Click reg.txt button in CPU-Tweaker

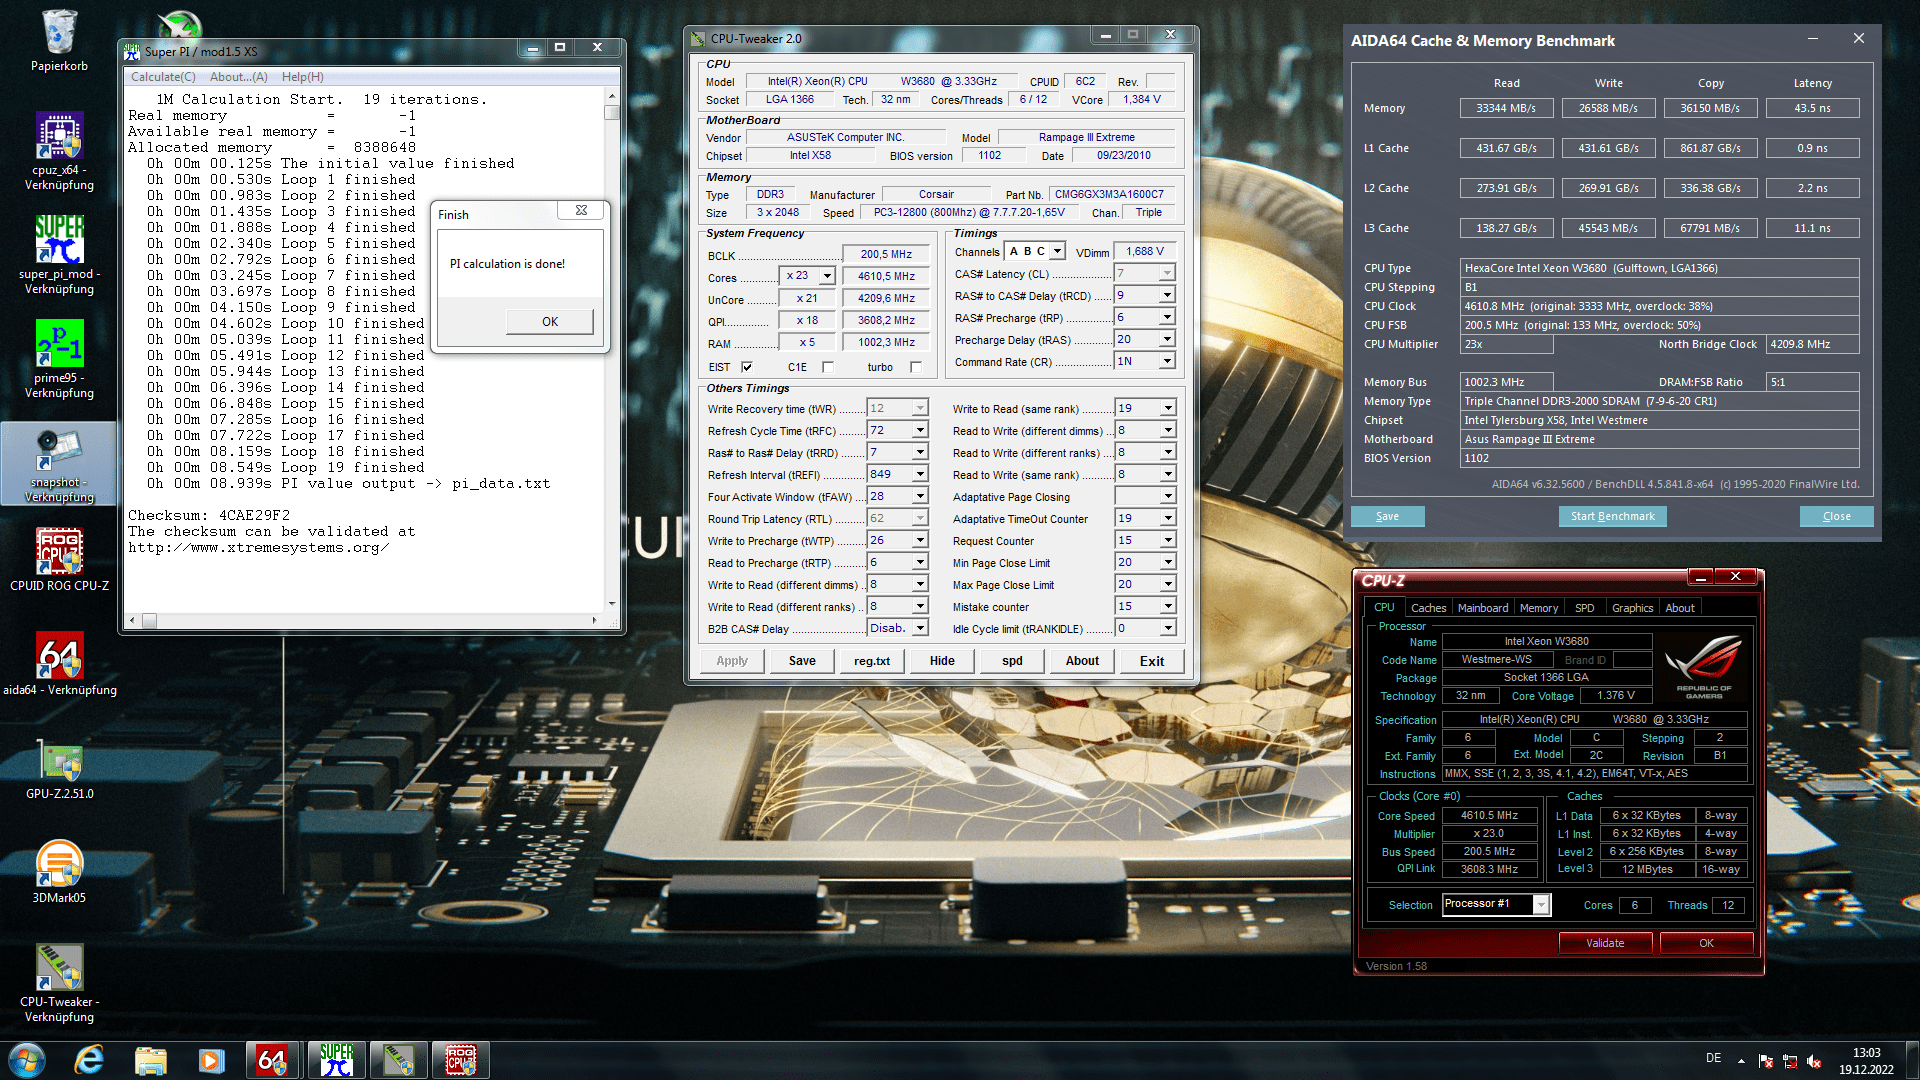pyautogui.click(x=872, y=661)
